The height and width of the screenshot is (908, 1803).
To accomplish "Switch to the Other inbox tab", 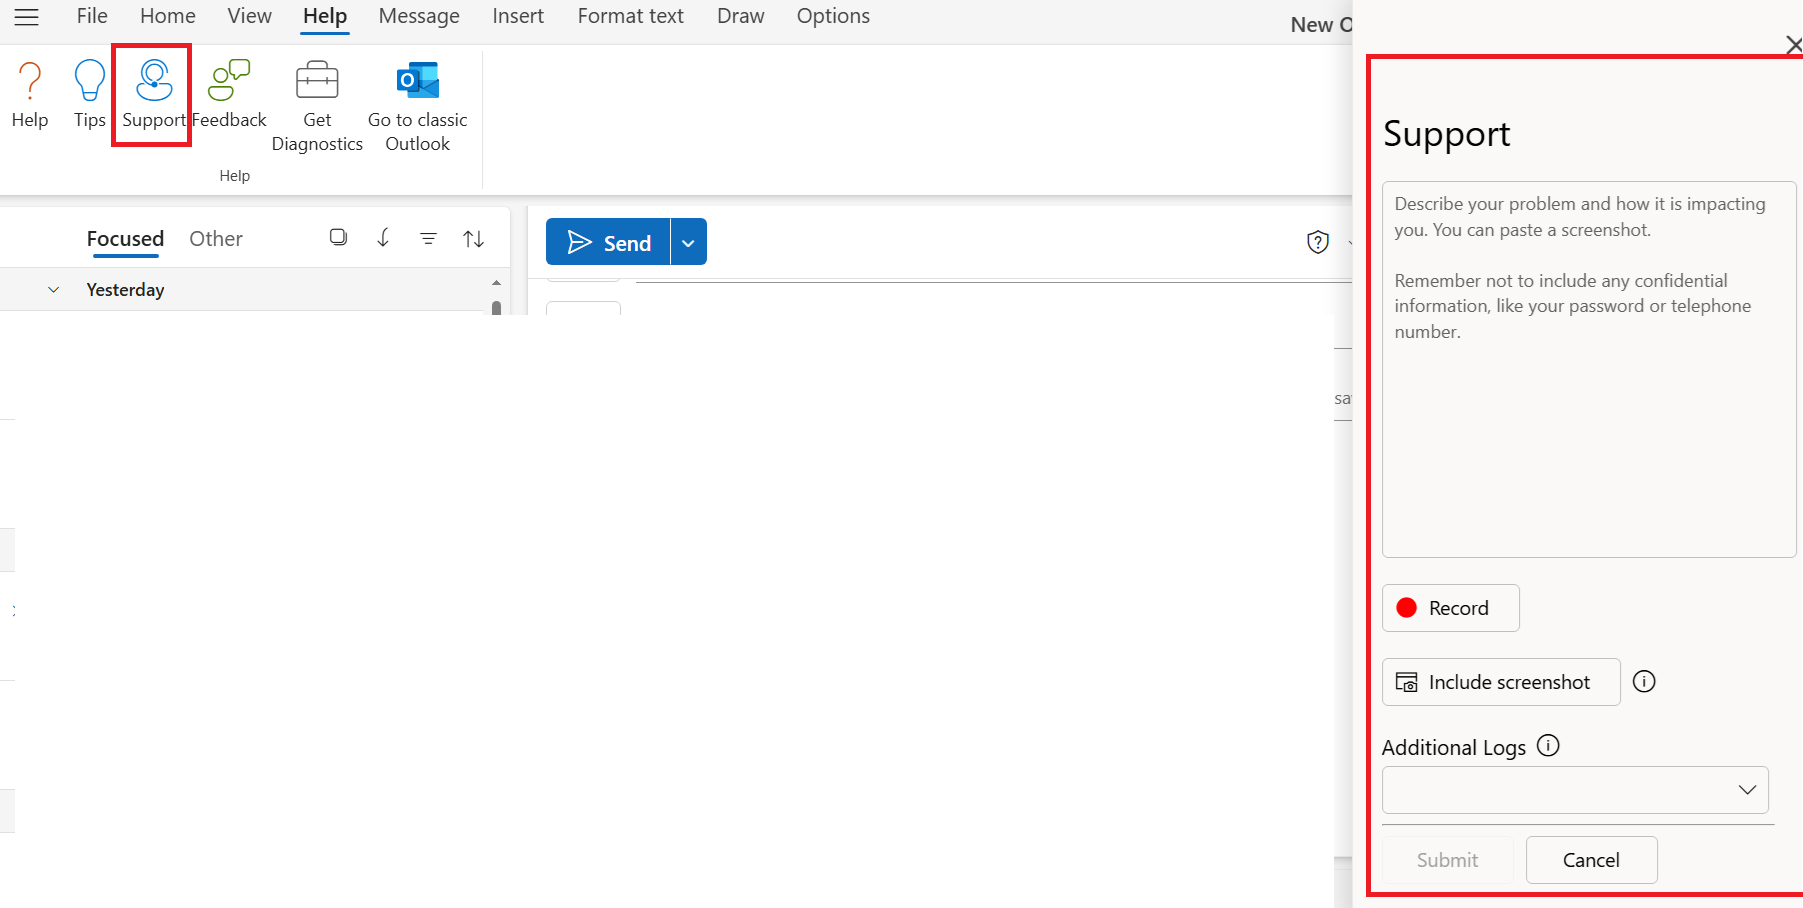I will [216, 239].
